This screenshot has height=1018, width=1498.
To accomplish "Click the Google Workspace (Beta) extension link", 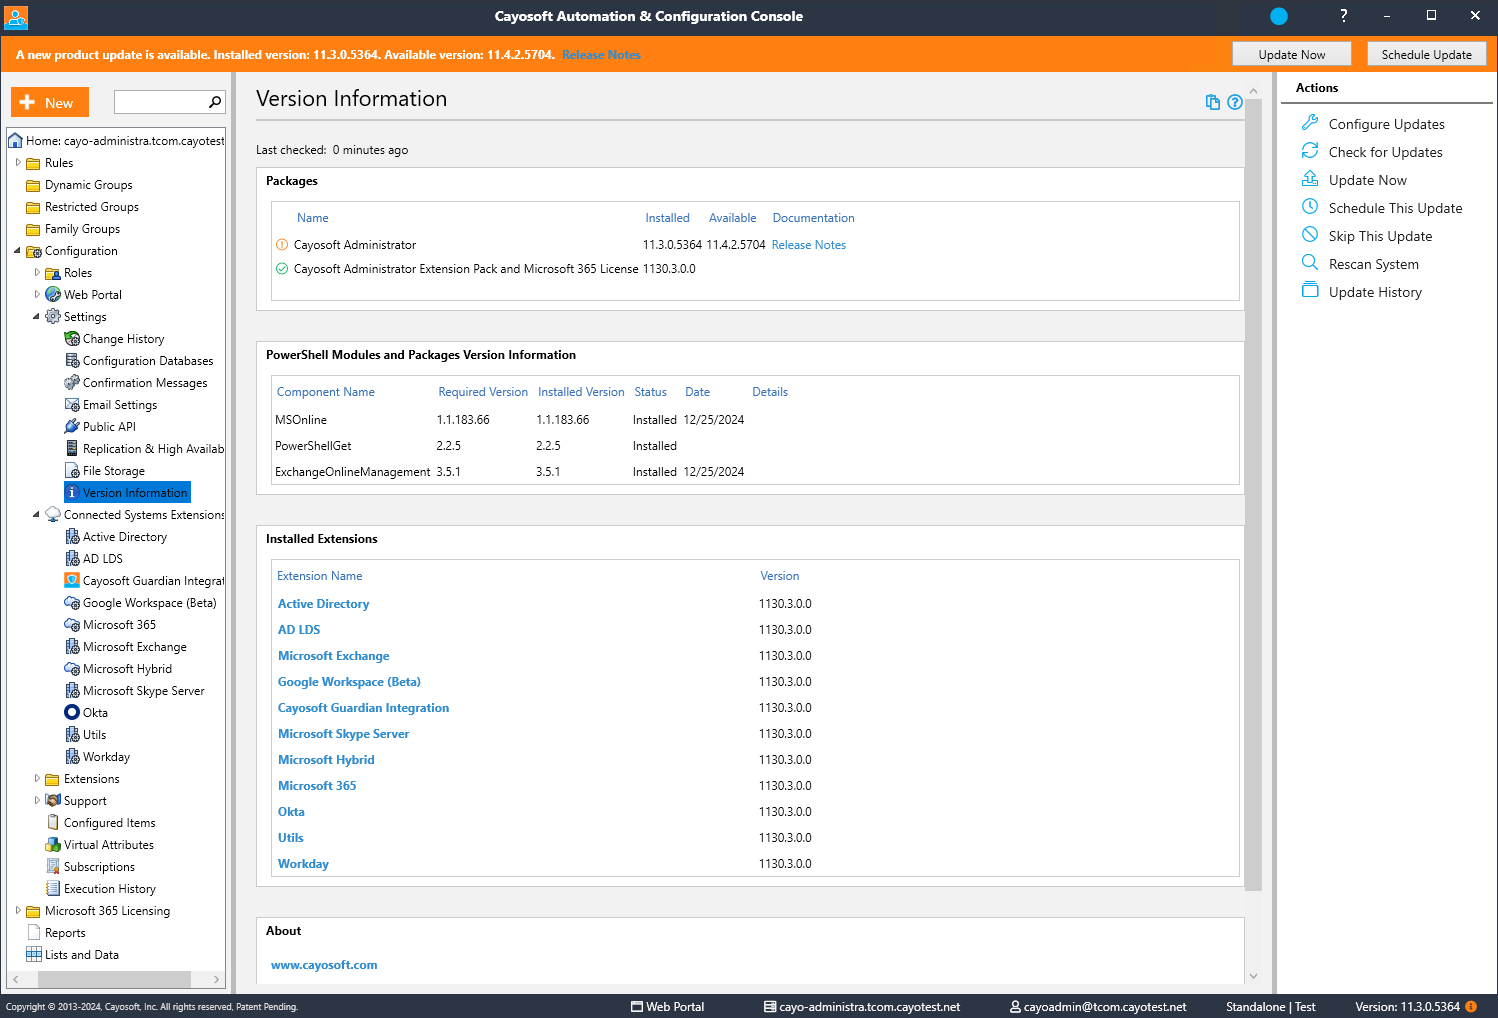I will point(349,682).
